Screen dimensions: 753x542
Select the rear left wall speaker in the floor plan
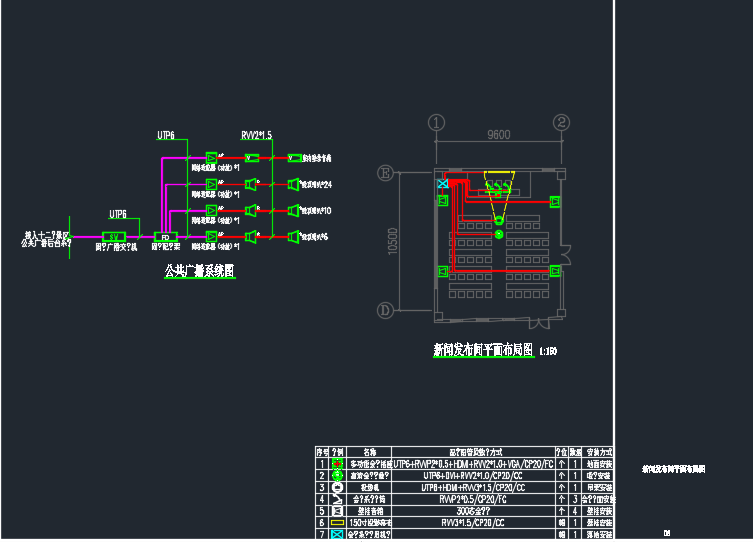point(443,272)
